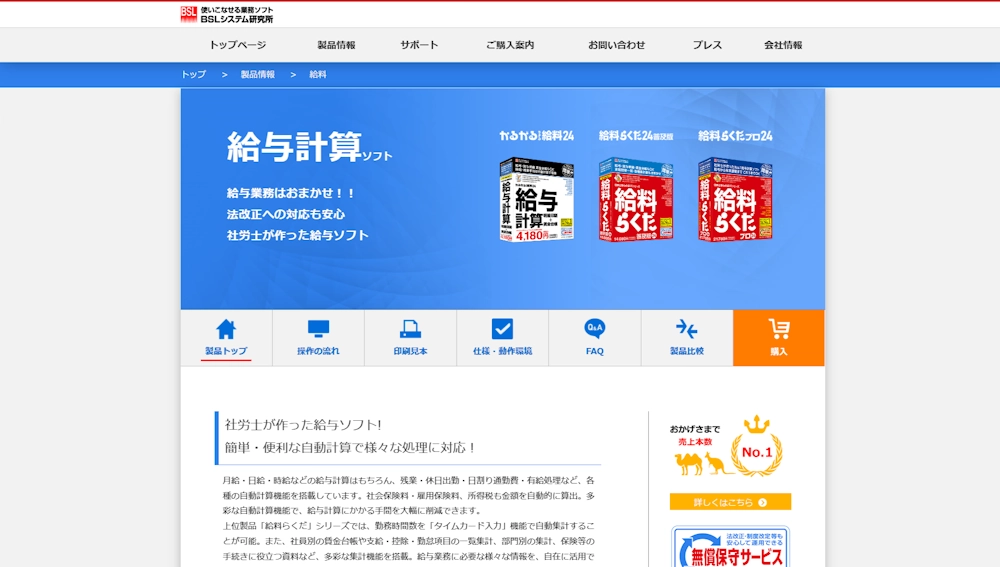The height and width of the screenshot is (567, 1000).
Task: Click the FAQ speech bubble icon
Action: [x=595, y=330]
